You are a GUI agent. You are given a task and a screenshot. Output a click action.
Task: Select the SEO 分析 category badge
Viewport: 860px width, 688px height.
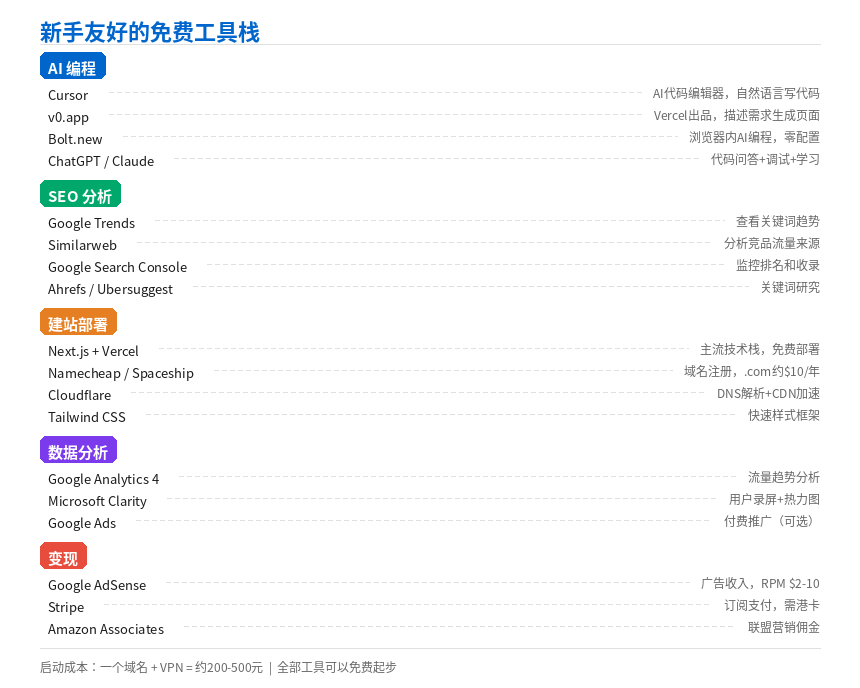(80, 194)
